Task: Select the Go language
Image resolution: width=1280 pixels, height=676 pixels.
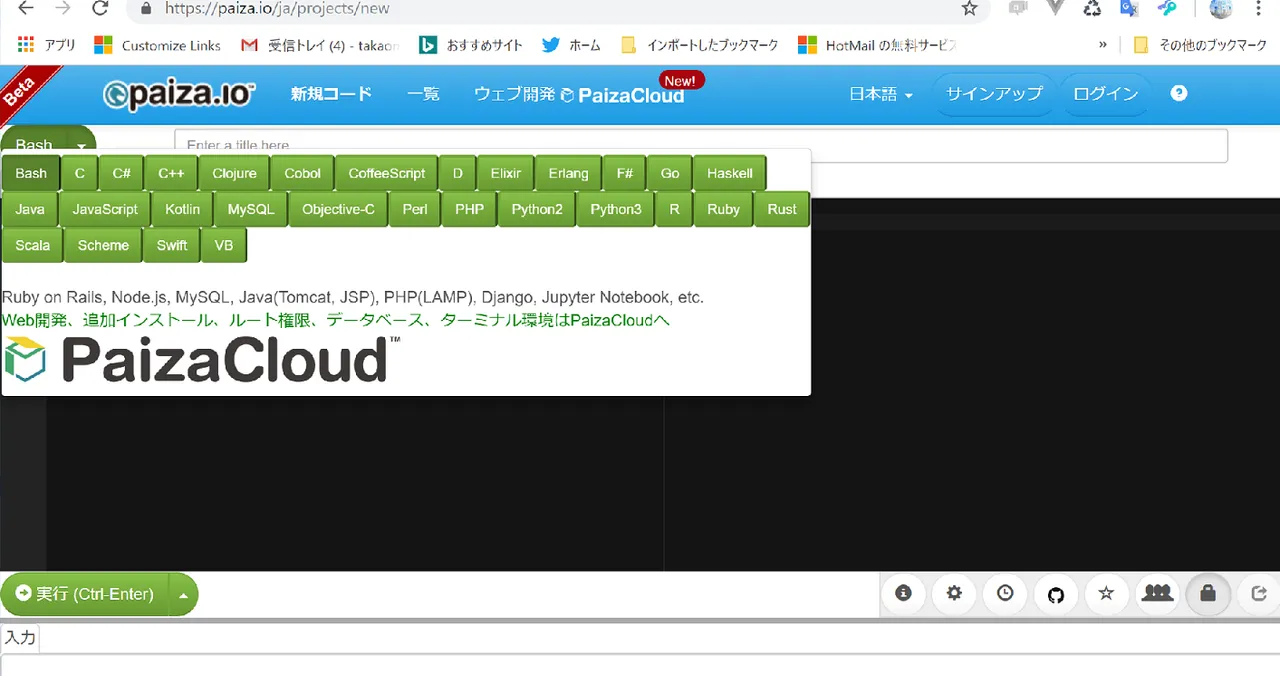Action: click(x=670, y=173)
